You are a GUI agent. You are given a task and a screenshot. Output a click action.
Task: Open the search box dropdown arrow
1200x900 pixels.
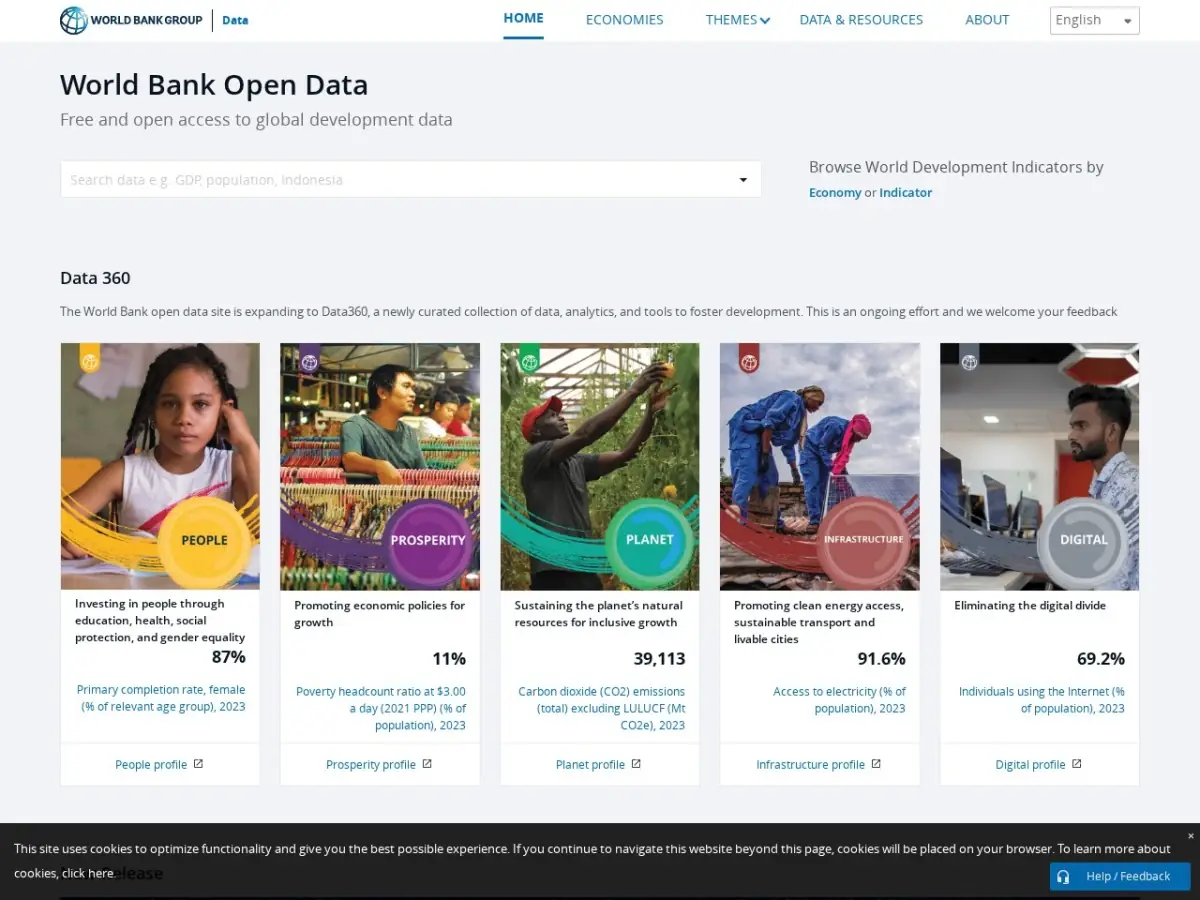743,180
